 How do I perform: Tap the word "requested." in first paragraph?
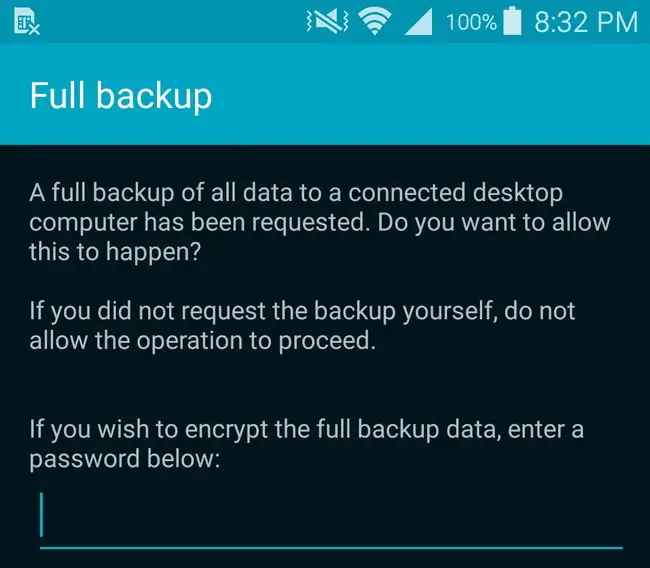coord(310,223)
